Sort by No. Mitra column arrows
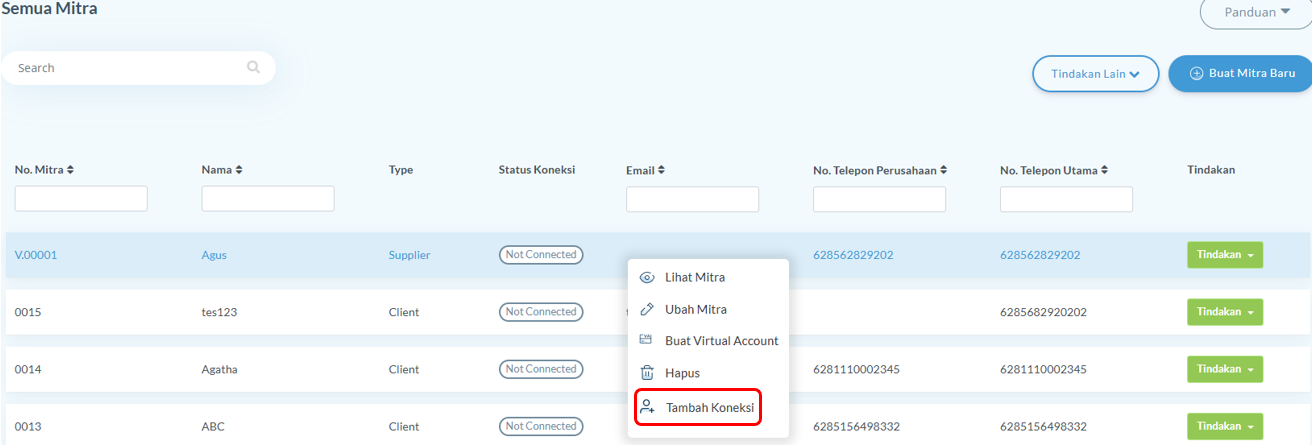The image size is (1312, 446). tap(70, 170)
